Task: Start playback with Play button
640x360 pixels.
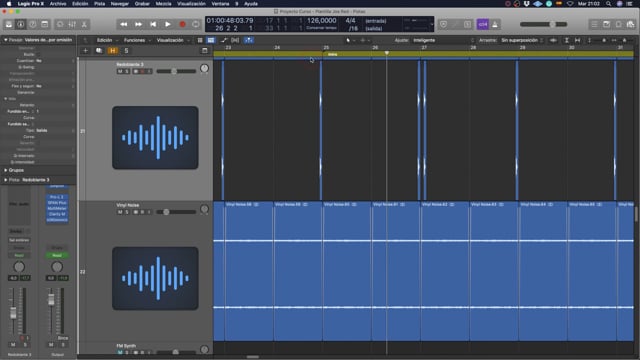Action: [168, 24]
